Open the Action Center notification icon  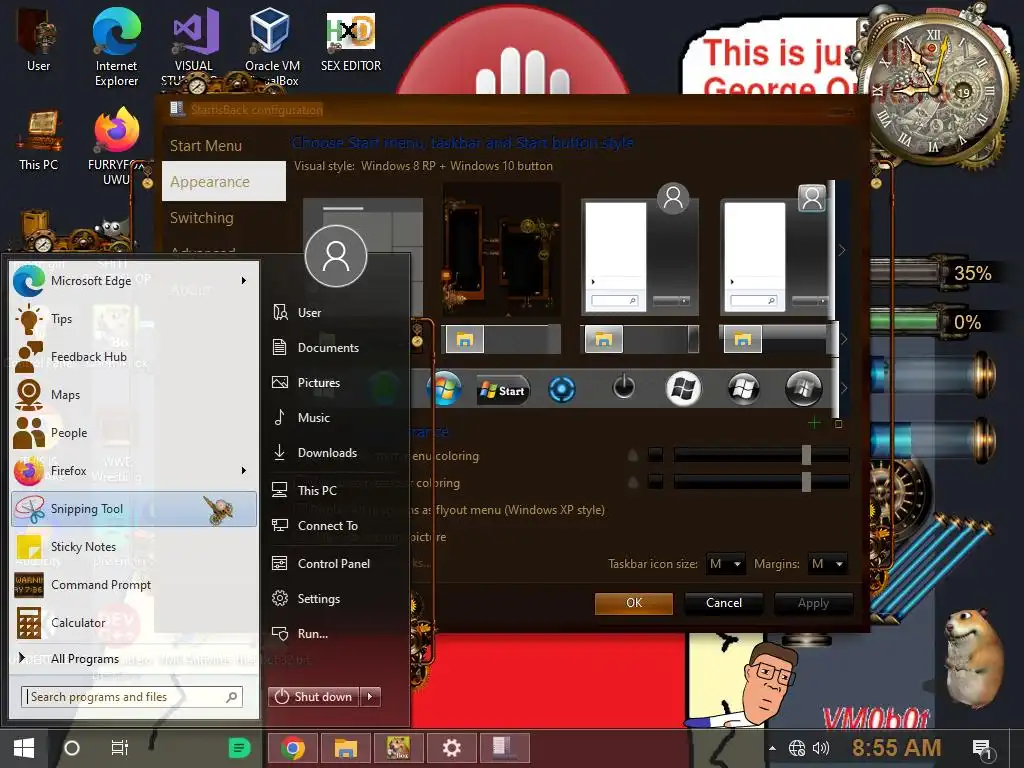click(x=982, y=749)
